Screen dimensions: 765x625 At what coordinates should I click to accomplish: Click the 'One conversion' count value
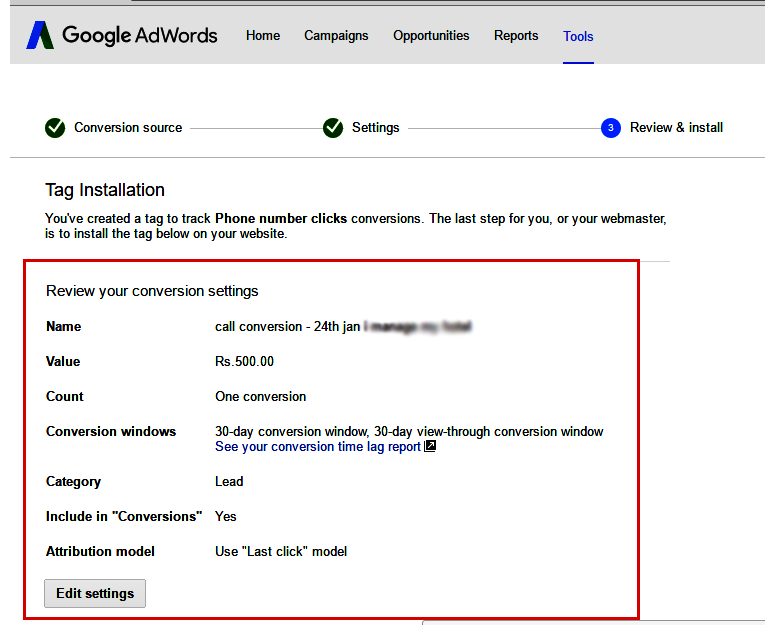tap(260, 397)
